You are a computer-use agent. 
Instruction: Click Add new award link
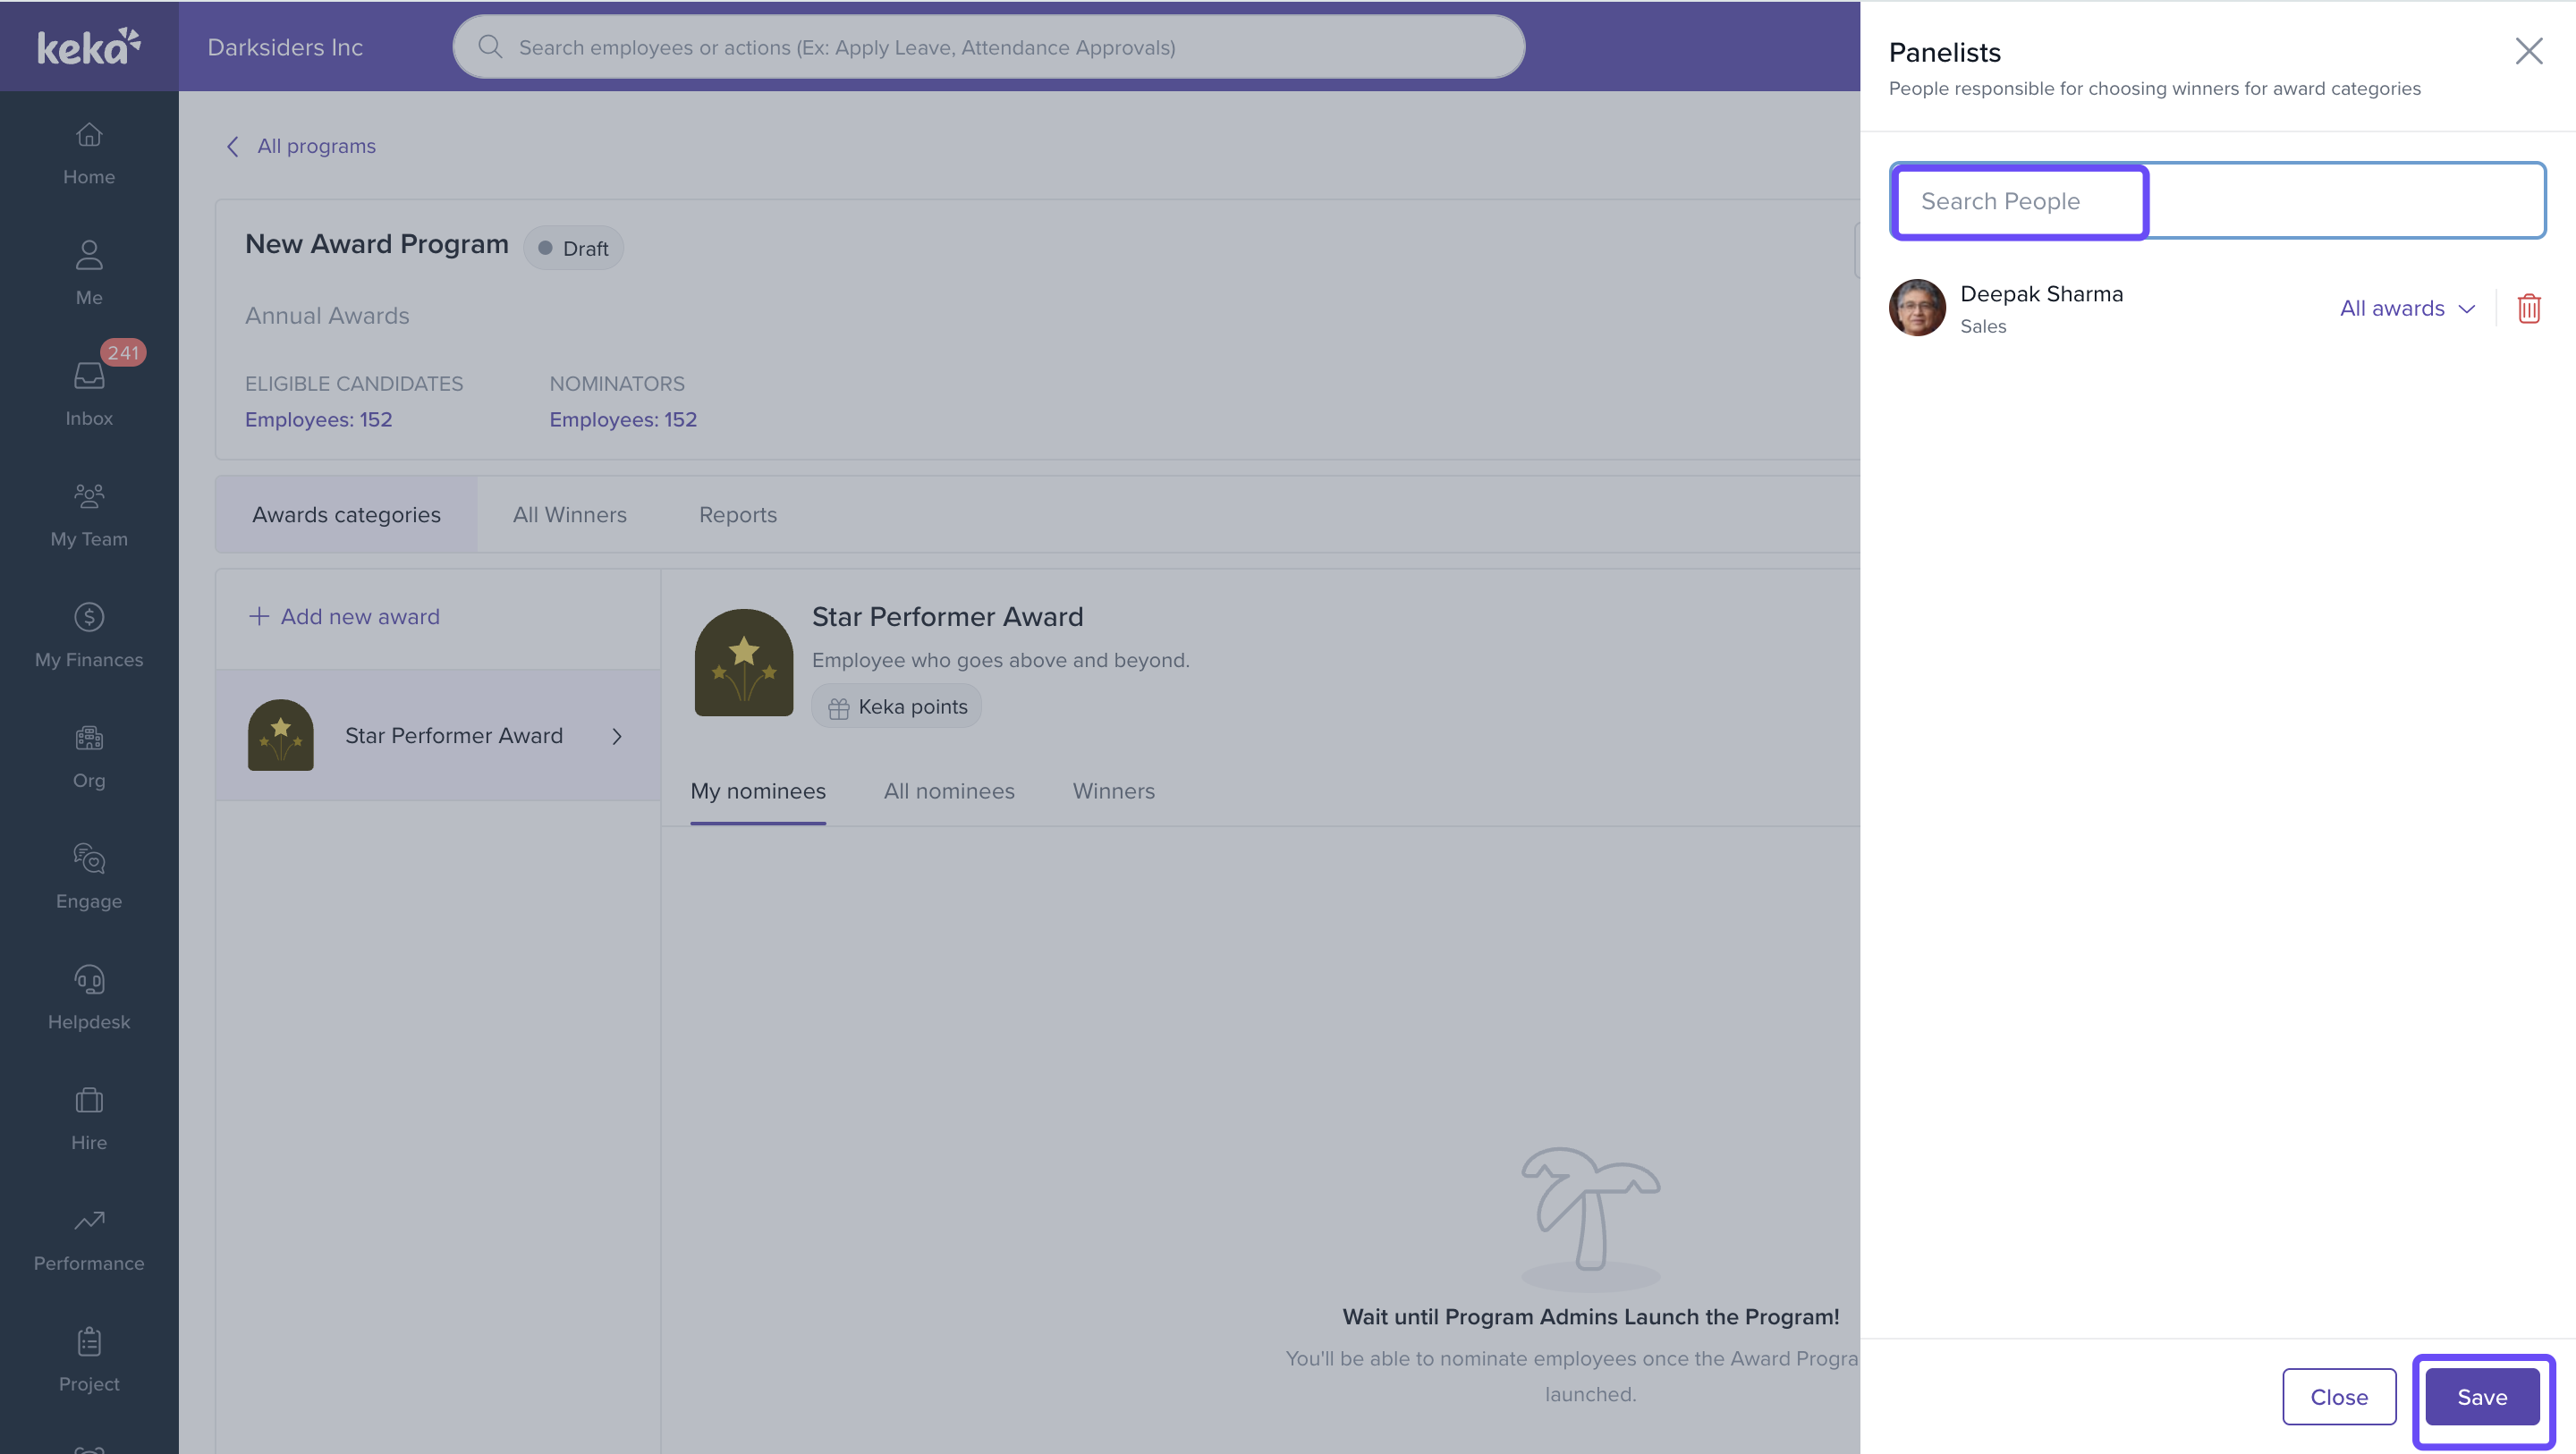(x=344, y=616)
